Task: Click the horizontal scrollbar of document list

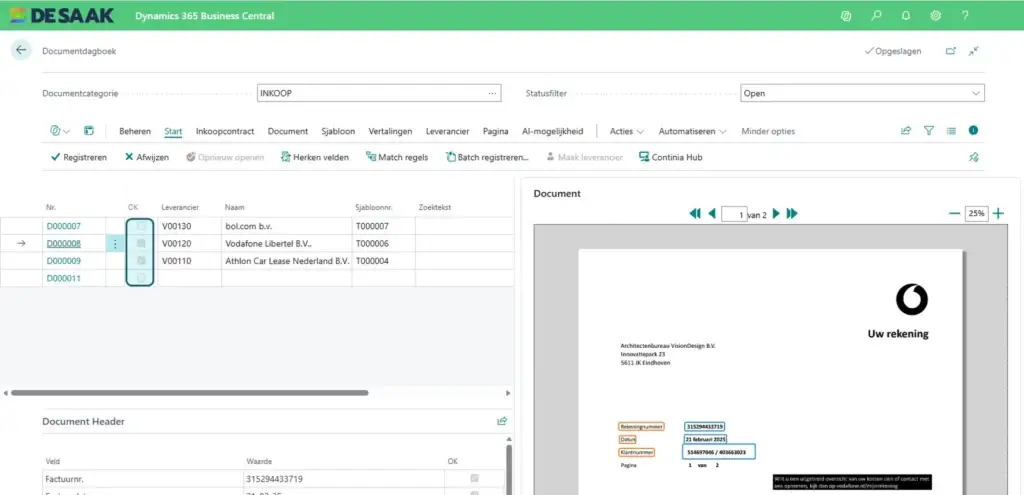Action: pos(189,393)
